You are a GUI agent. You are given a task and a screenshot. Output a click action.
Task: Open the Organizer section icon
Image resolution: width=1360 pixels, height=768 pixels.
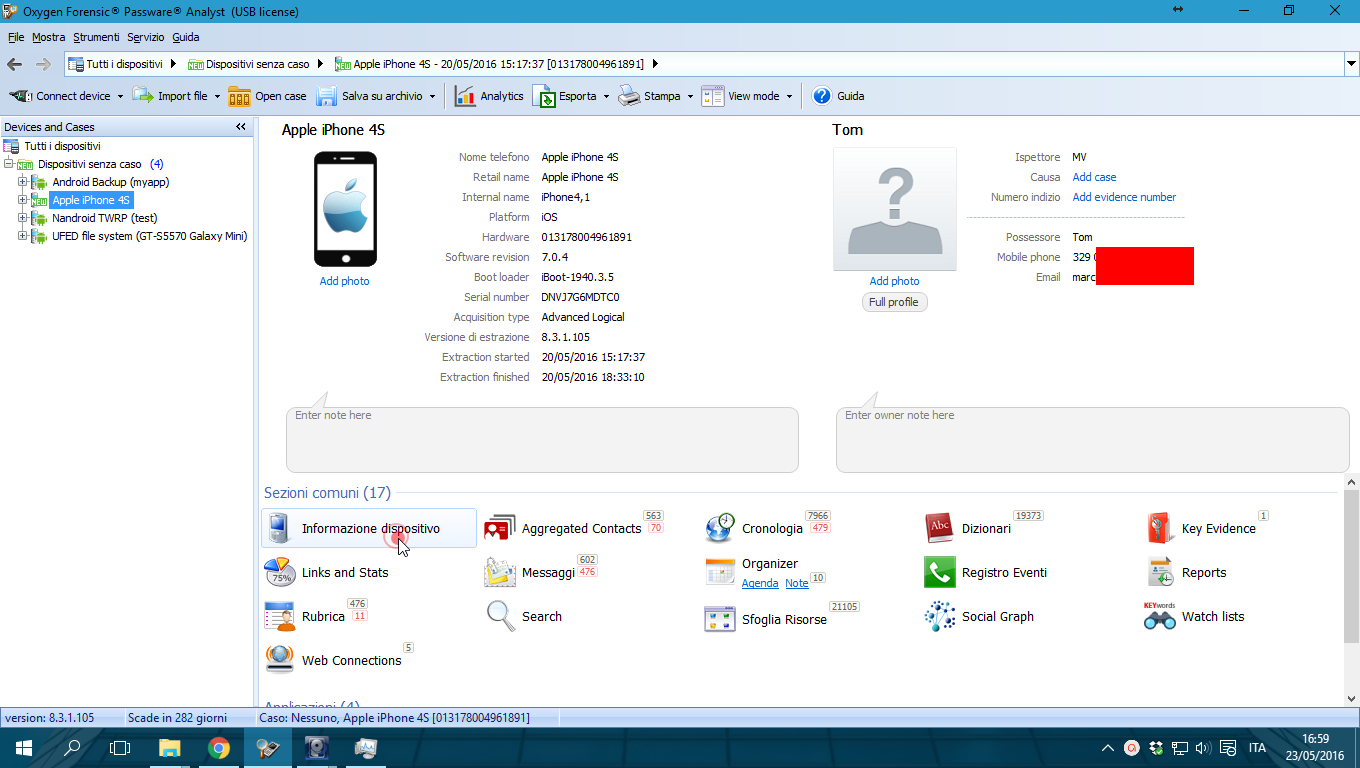pyautogui.click(x=720, y=572)
